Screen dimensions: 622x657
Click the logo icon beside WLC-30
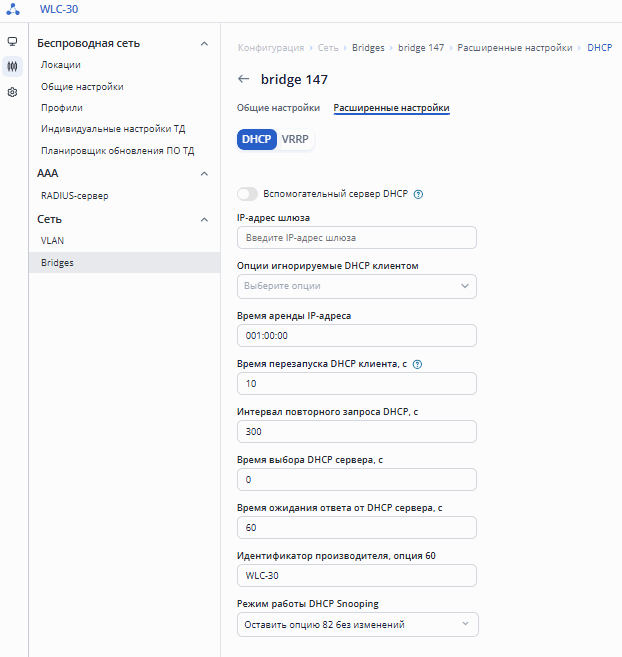pos(12,10)
